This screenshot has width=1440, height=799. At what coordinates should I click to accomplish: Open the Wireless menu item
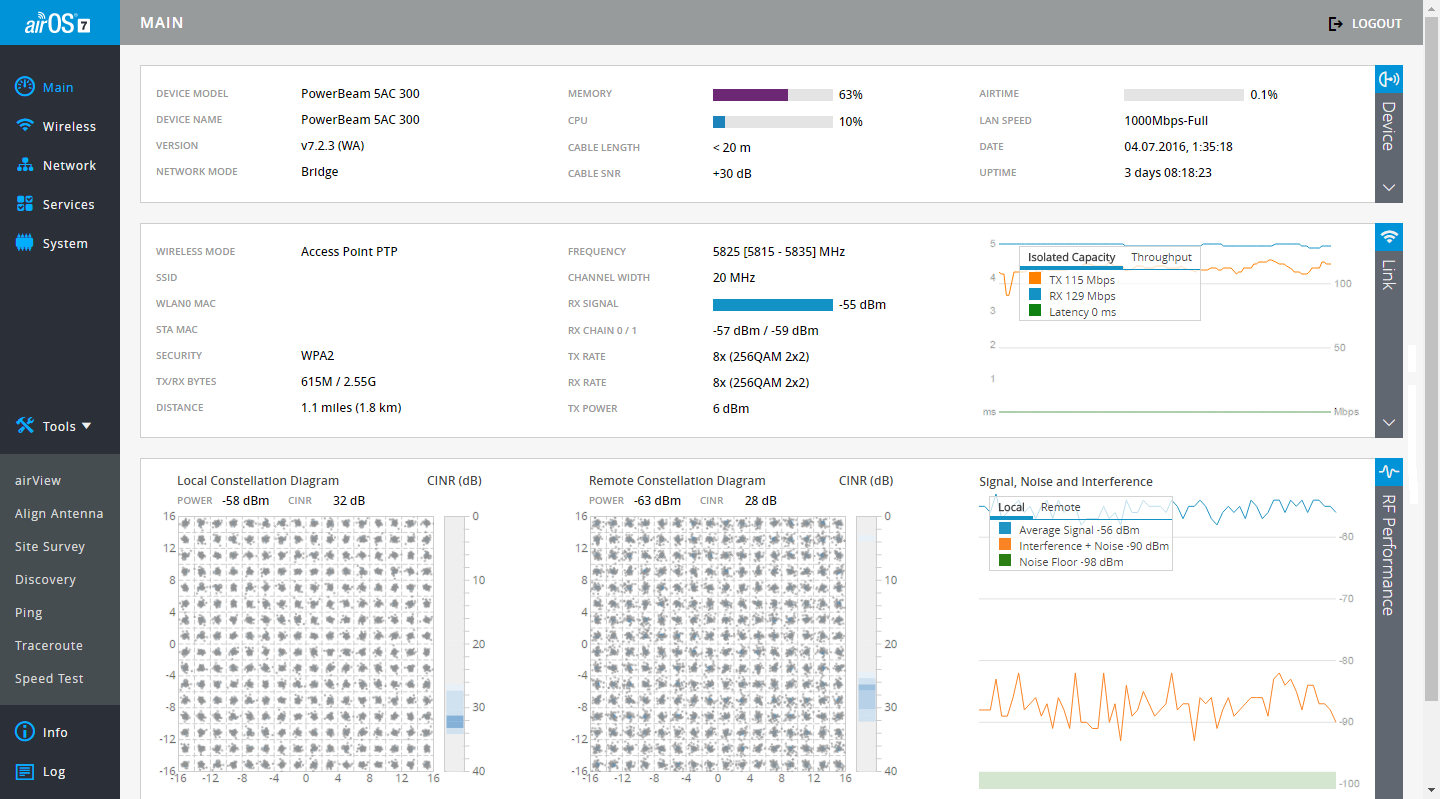point(69,127)
